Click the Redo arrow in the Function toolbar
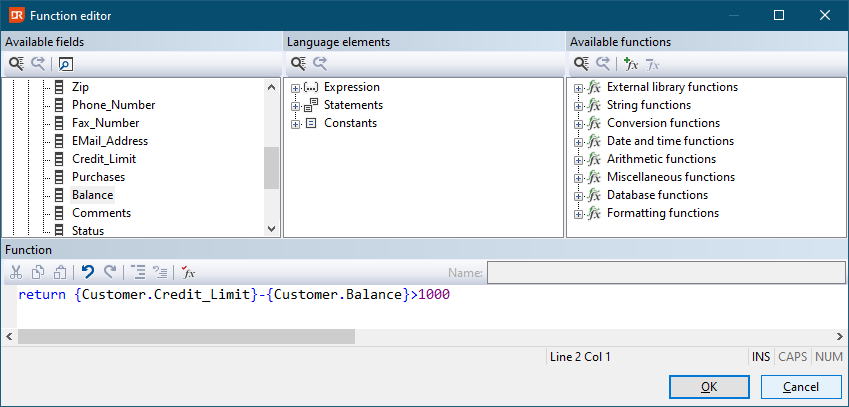This screenshot has height=407, width=849. click(x=109, y=272)
